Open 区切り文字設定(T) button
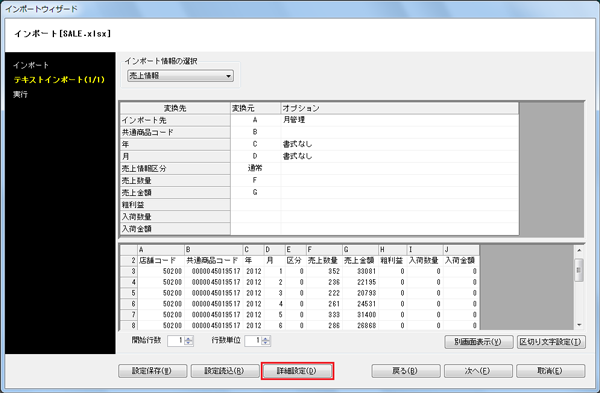 point(551,342)
